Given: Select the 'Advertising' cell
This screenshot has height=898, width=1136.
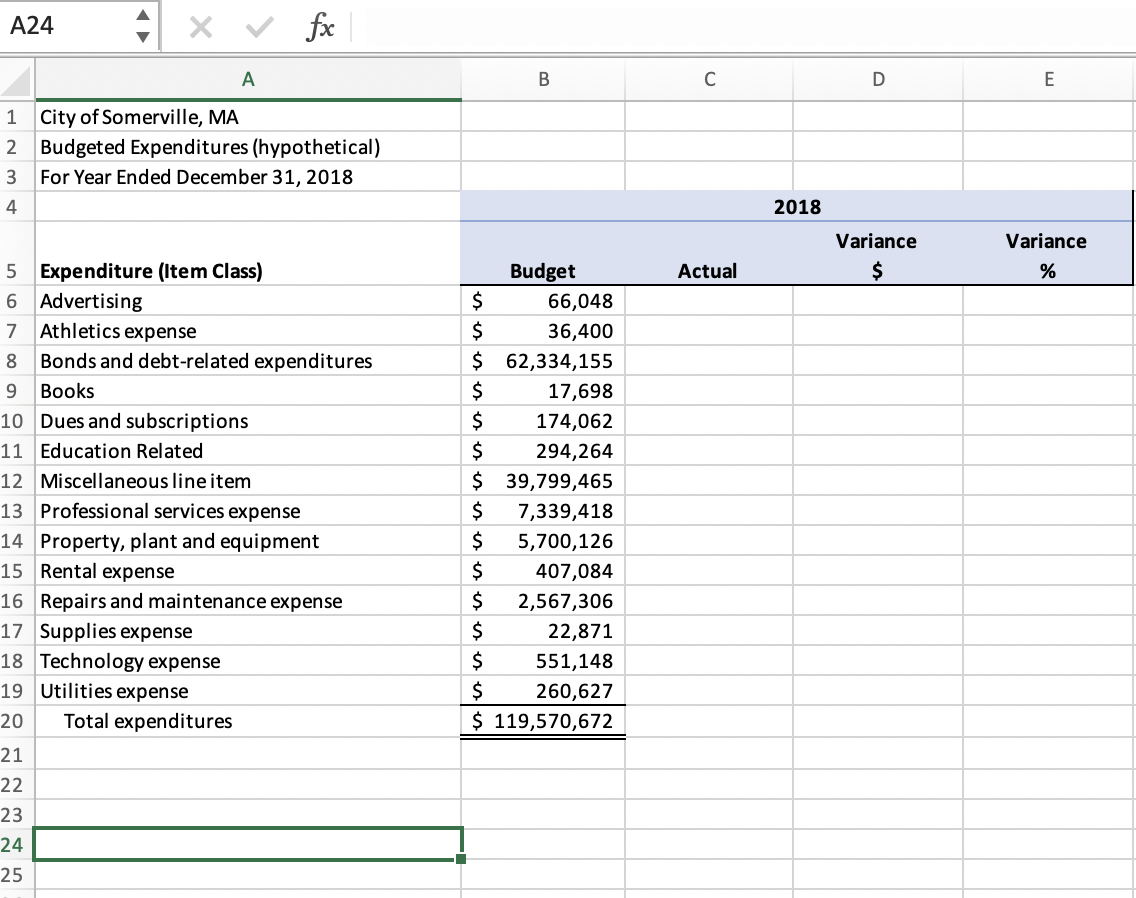Looking at the screenshot, I should tap(248, 301).
